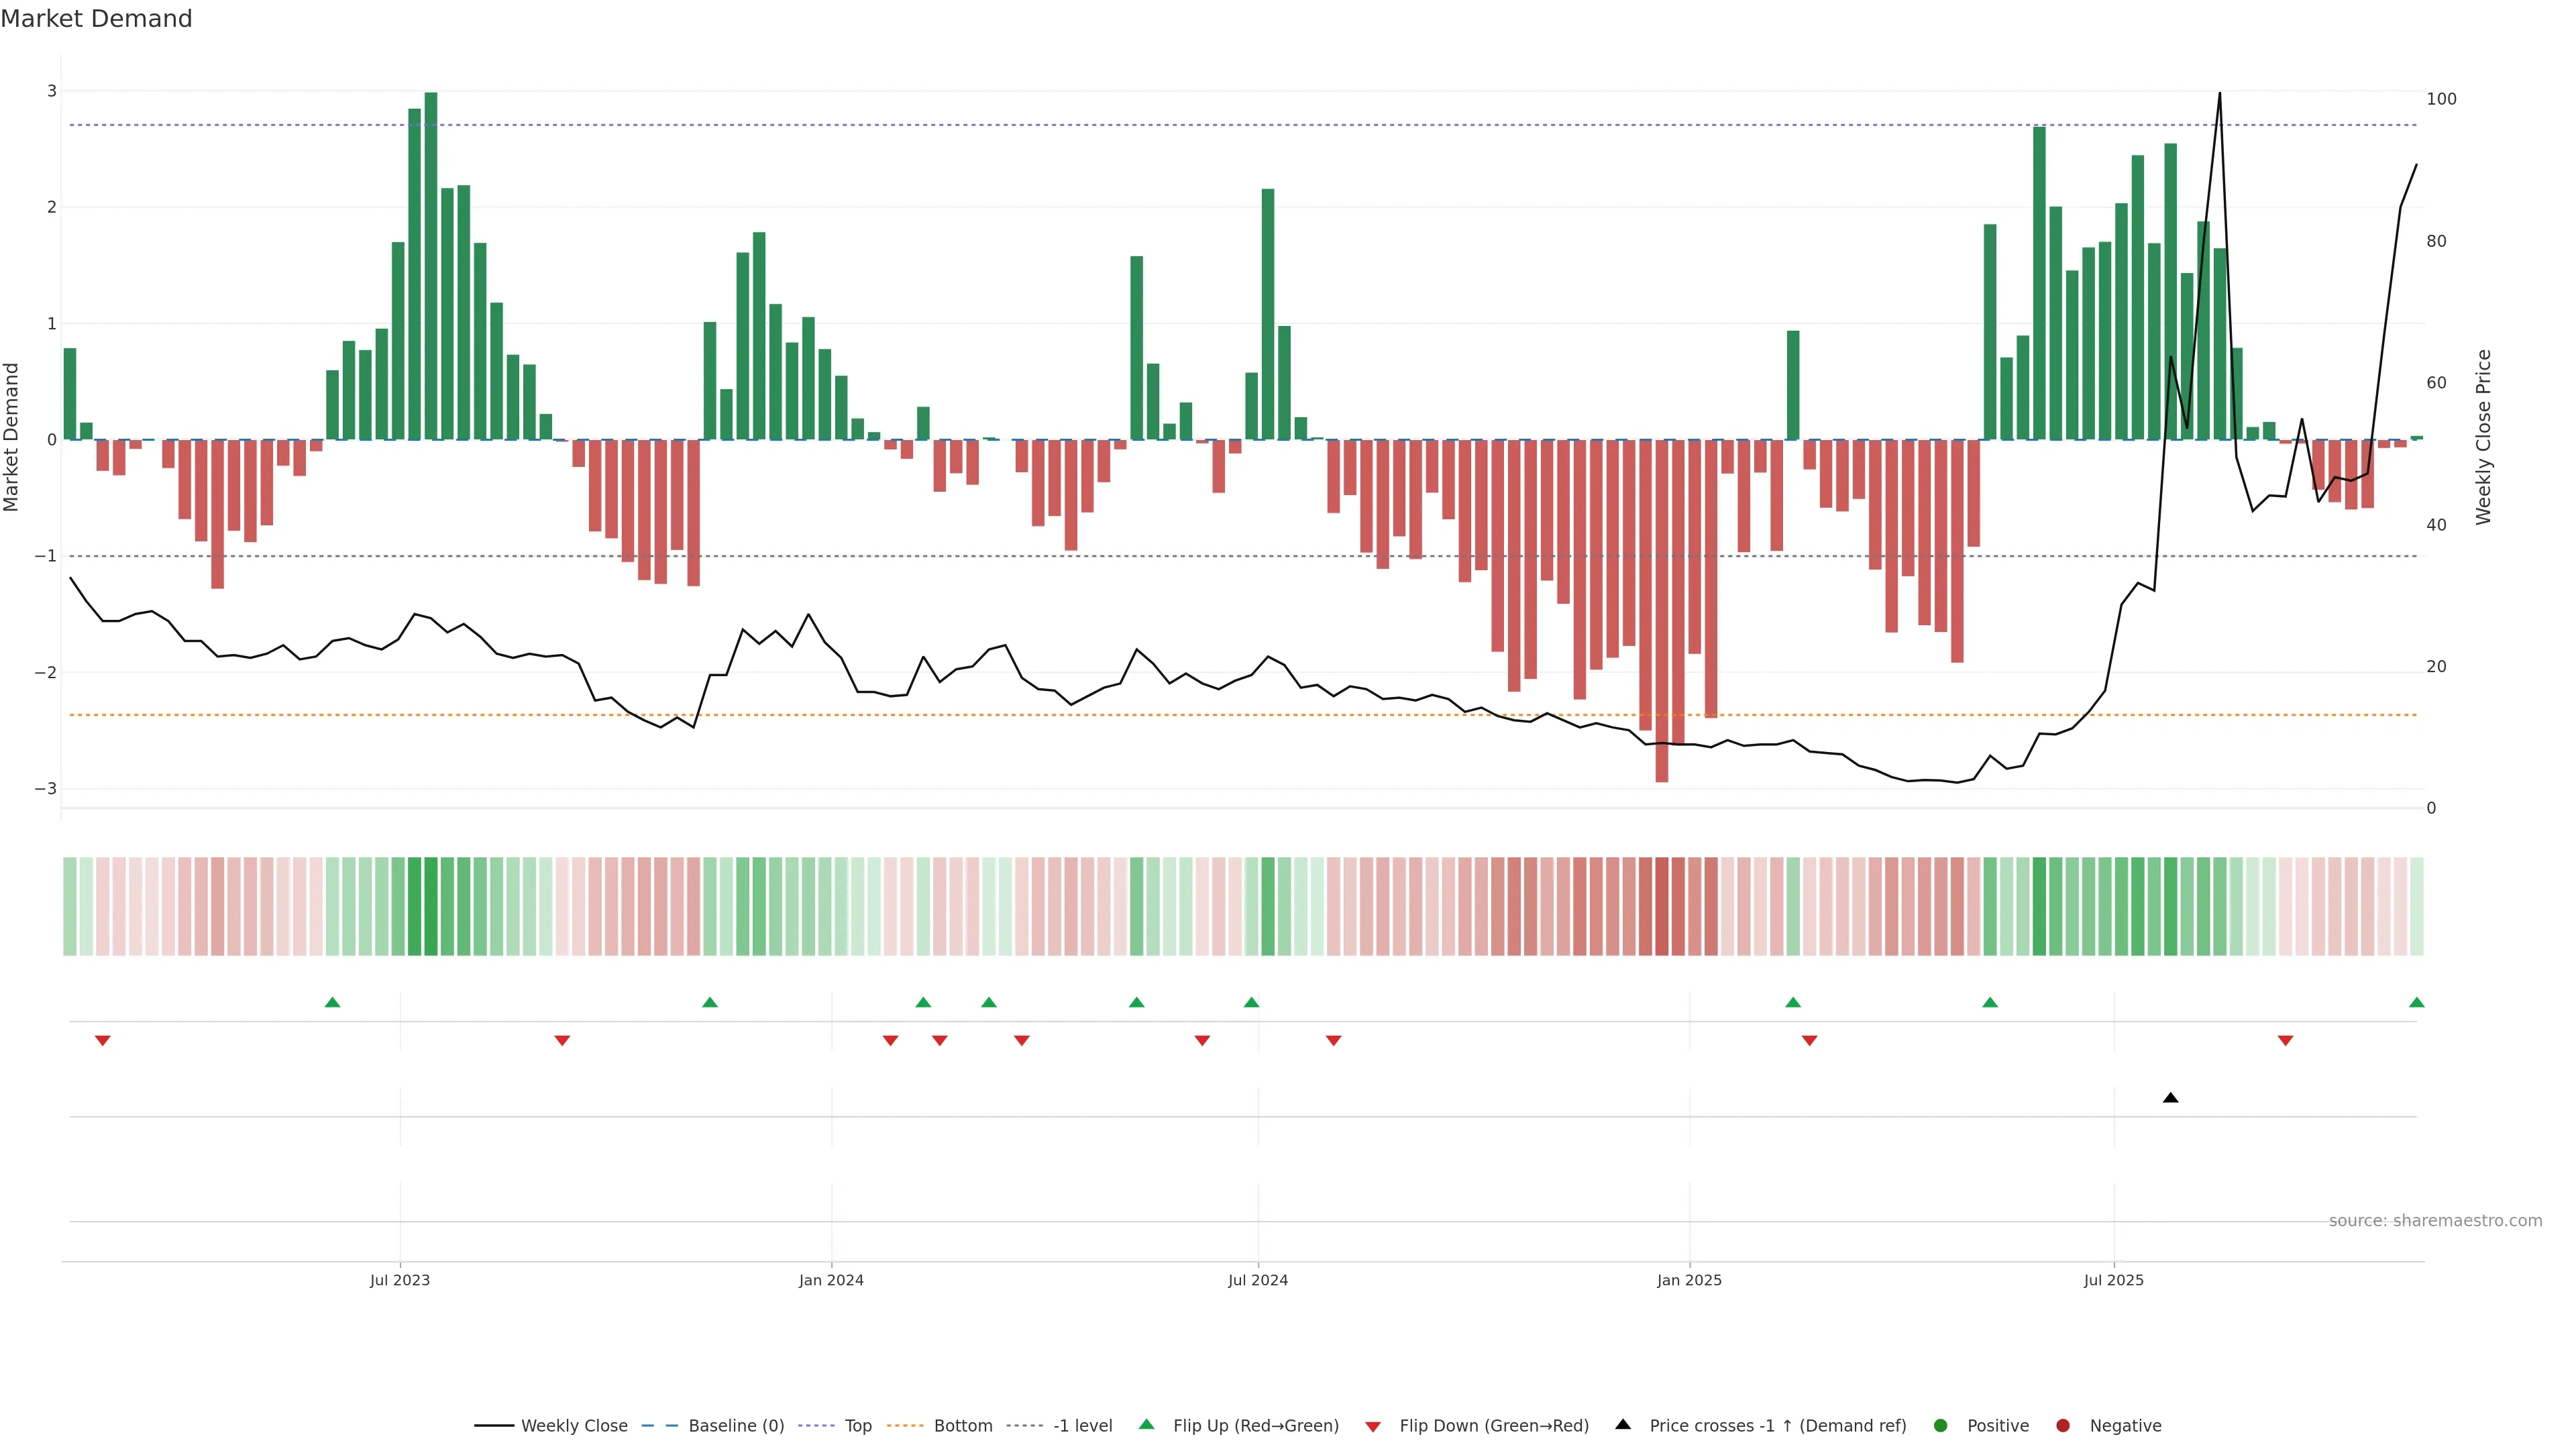This screenshot has height=1449, width=2576.
Task: Click the rightmost green flip-up triangle marker
Action: (x=2416, y=1002)
